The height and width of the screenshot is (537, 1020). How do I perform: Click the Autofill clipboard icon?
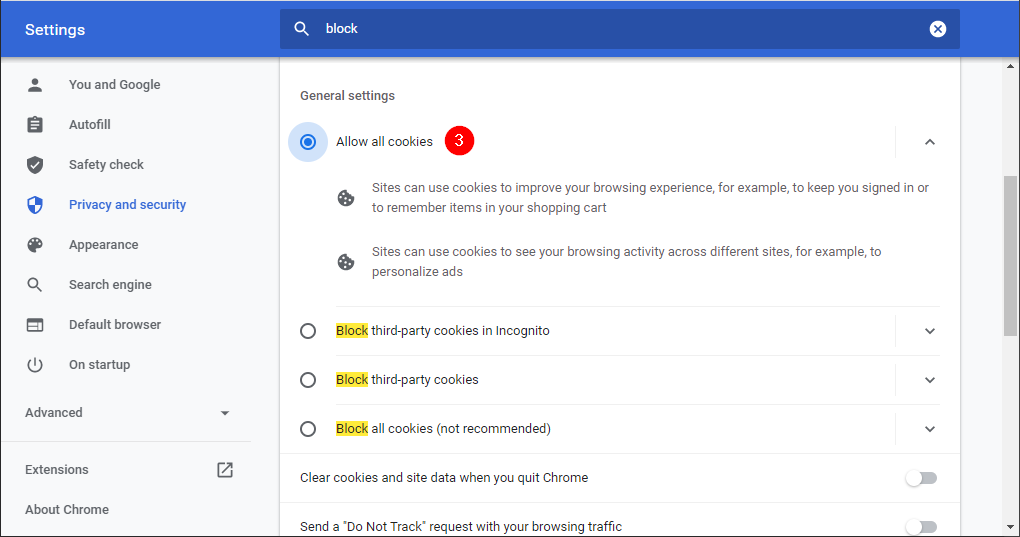tap(35, 125)
